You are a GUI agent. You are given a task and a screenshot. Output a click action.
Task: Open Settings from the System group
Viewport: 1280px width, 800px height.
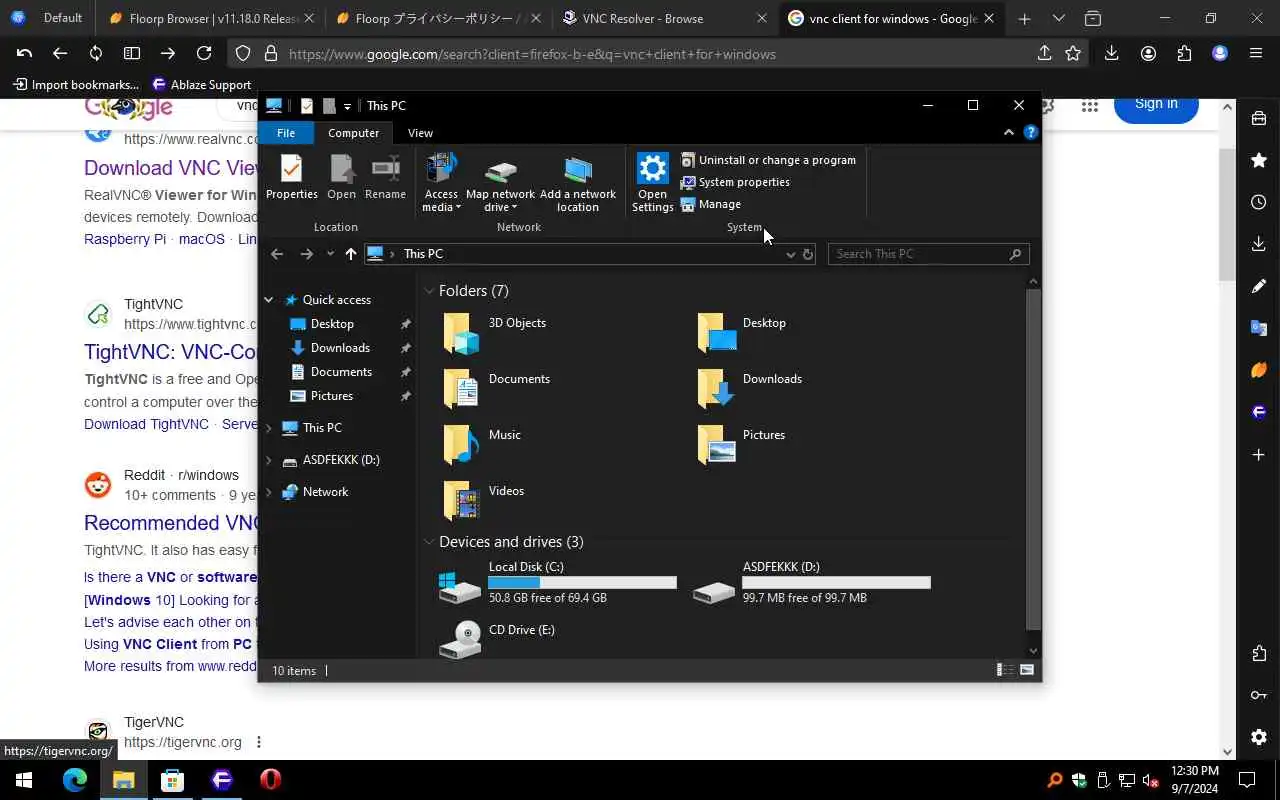652,183
